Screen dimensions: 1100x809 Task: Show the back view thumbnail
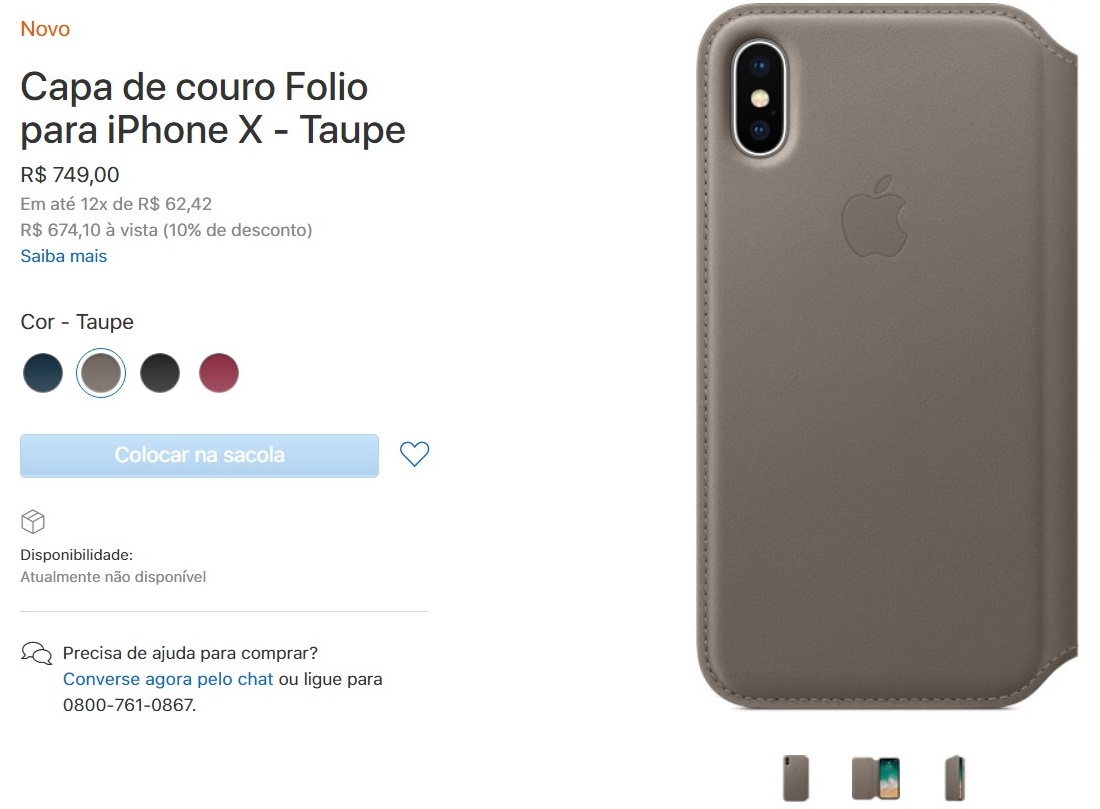[796, 777]
